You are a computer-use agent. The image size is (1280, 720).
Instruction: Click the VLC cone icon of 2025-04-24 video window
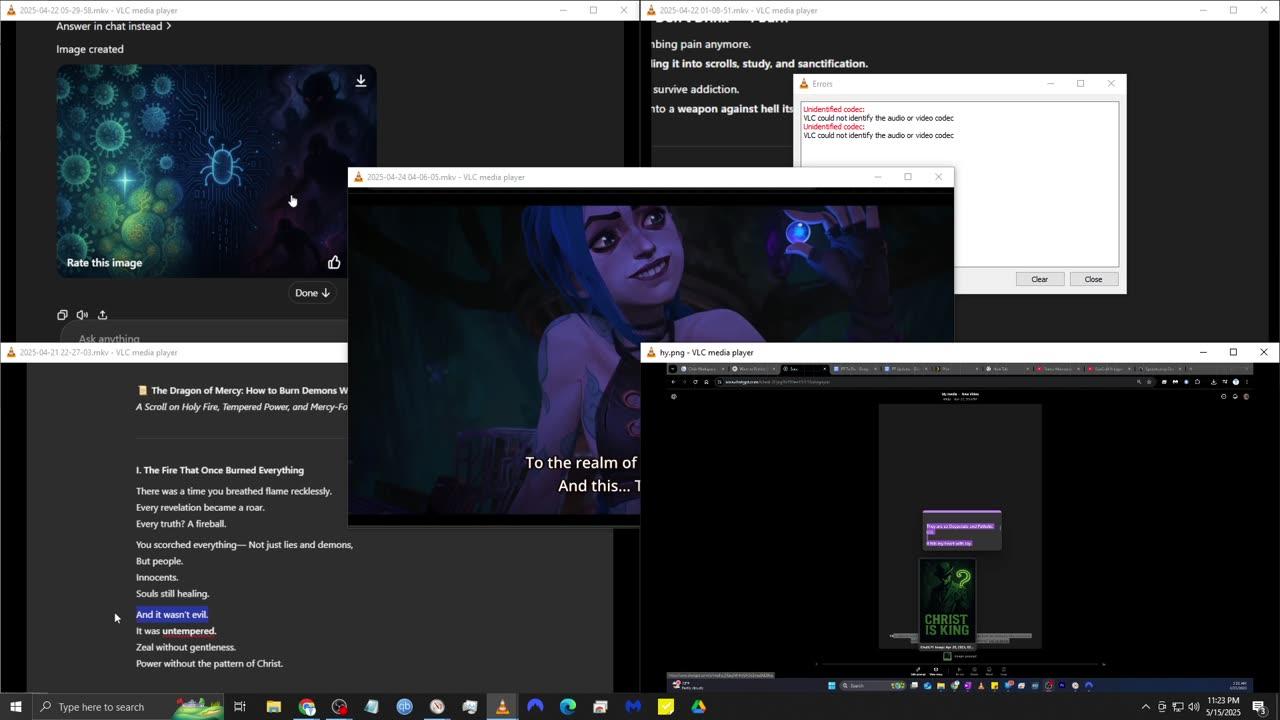tap(358, 177)
